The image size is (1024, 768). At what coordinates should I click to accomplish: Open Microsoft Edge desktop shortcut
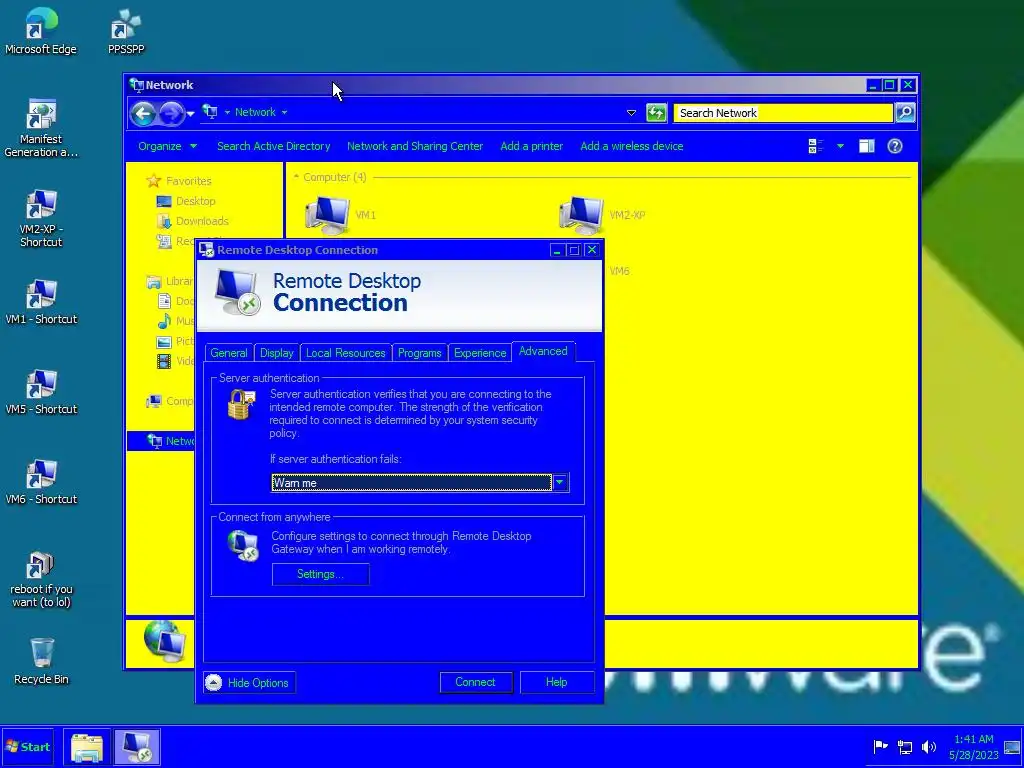[x=40, y=30]
